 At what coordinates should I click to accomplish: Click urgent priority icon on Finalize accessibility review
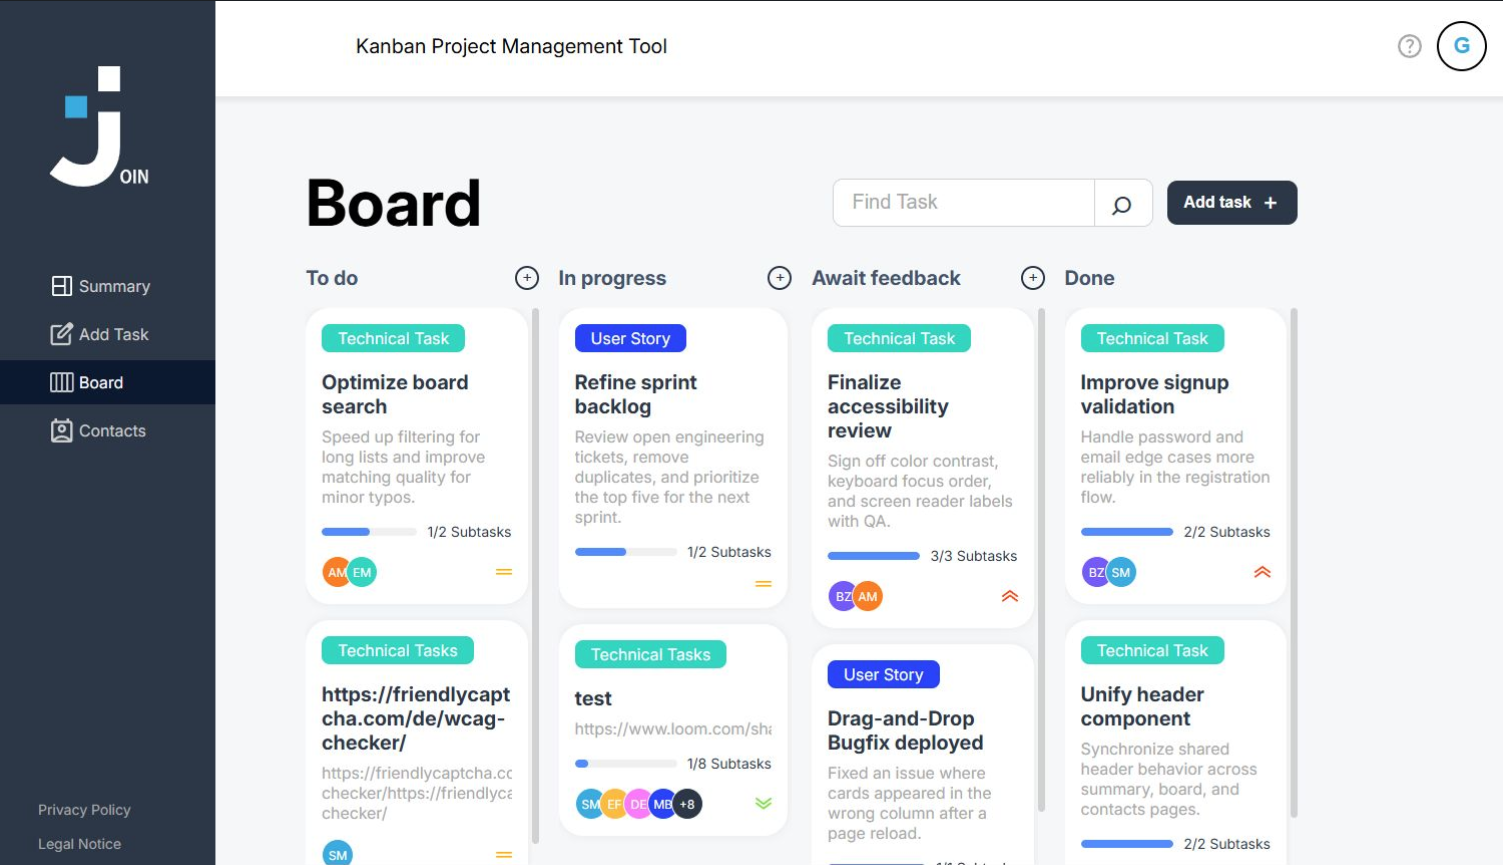pos(1010,596)
